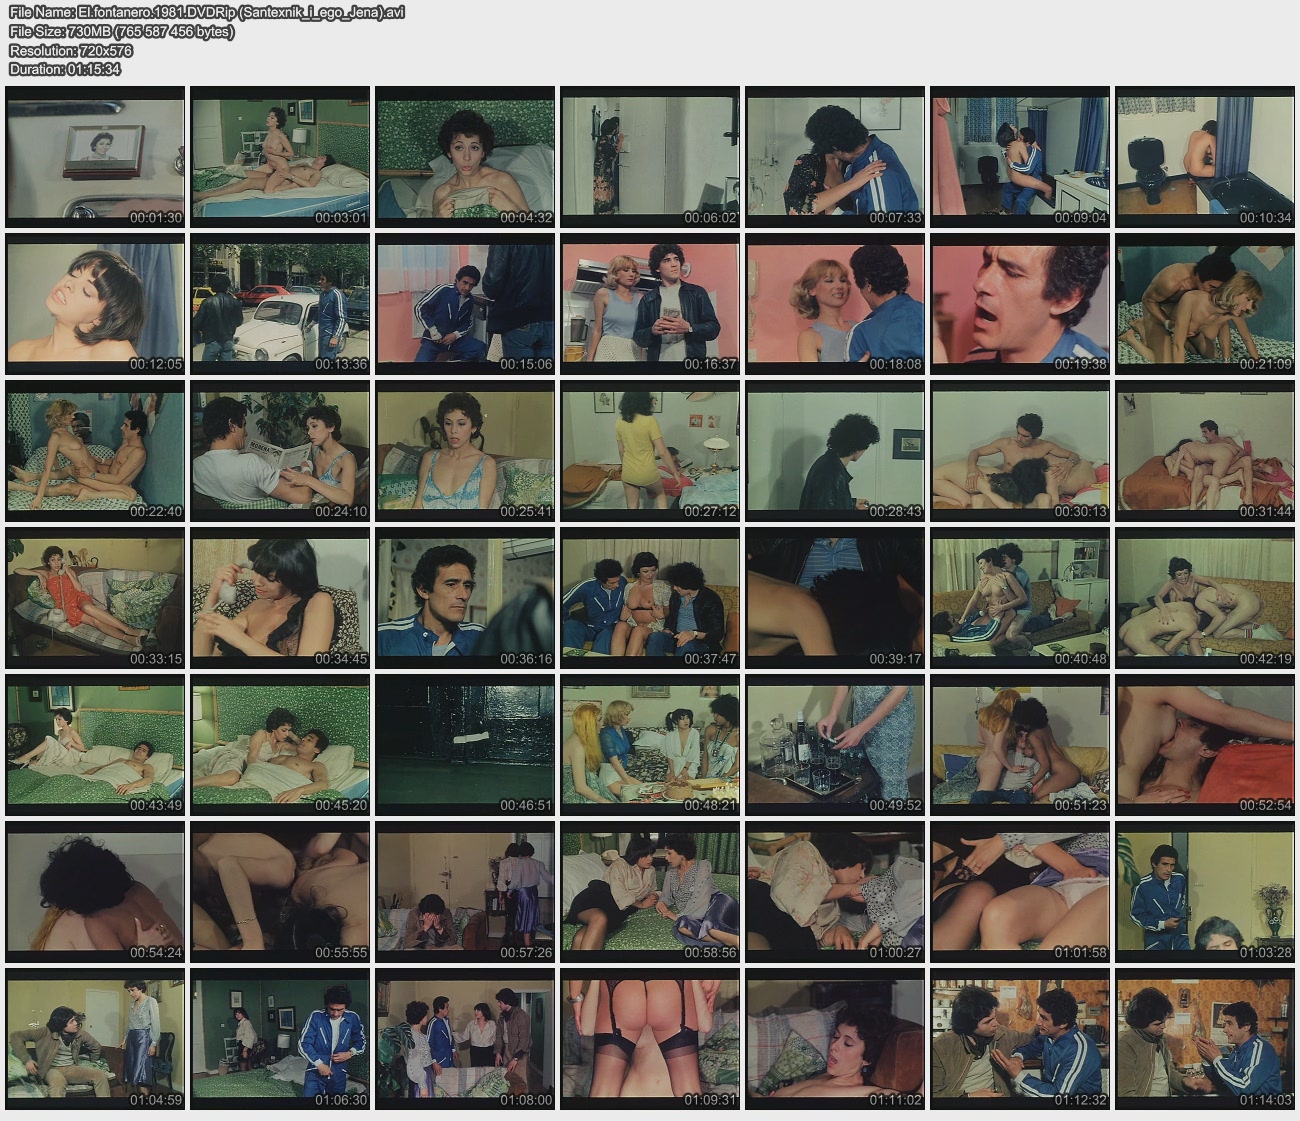Viewport: 1300px width, 1121px height.
Task: Open the frame labeled 01:04:59
Action: point(95,1039)
